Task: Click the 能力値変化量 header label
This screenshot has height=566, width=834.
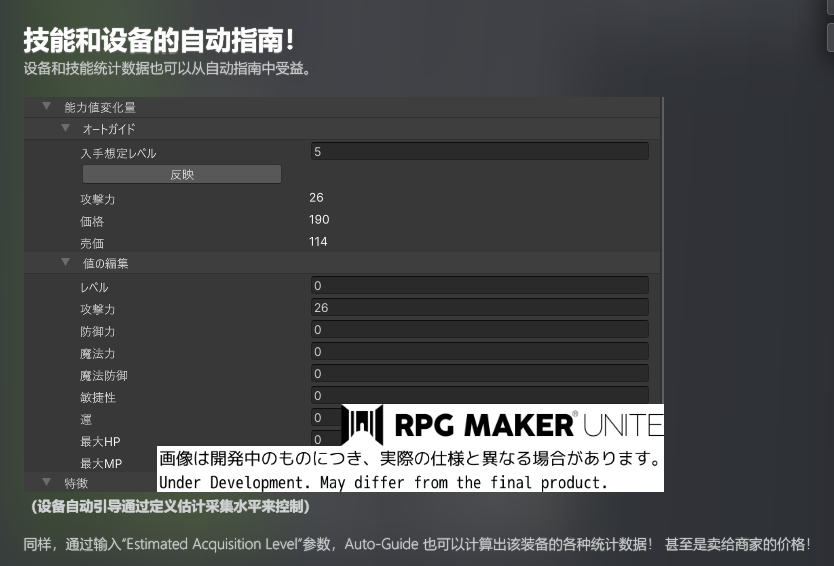Action: point(100,107)
